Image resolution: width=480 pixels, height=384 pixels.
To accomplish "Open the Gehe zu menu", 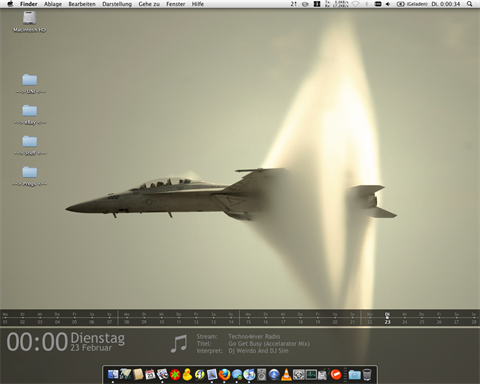I will [149, 4].
